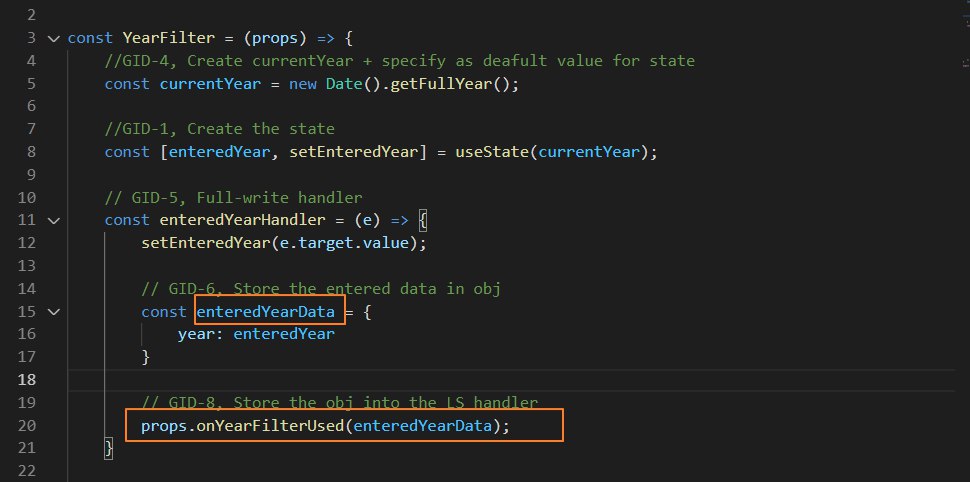
Task: Click line number 18 in the gutter
Action: pos(27,379)
